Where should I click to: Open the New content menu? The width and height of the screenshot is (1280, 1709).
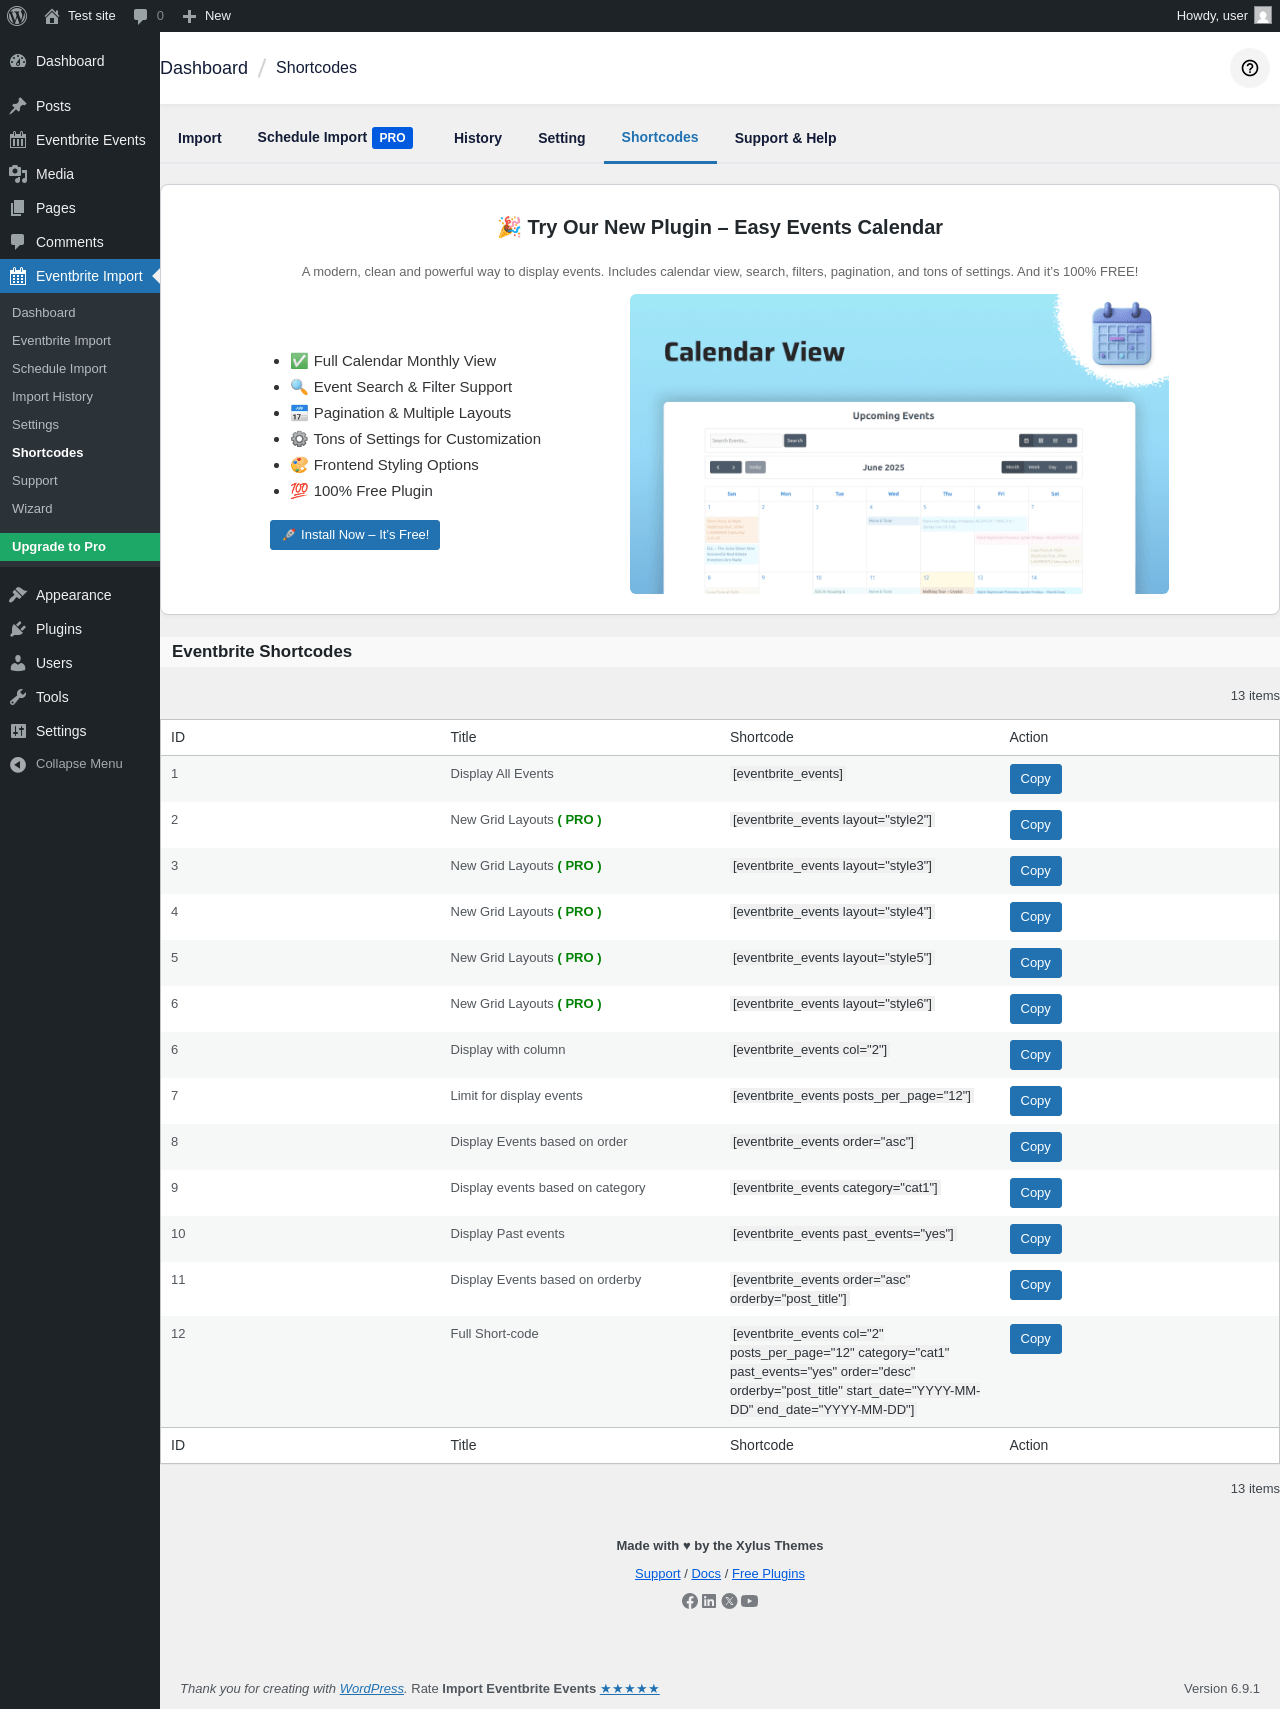coord(207,16)
